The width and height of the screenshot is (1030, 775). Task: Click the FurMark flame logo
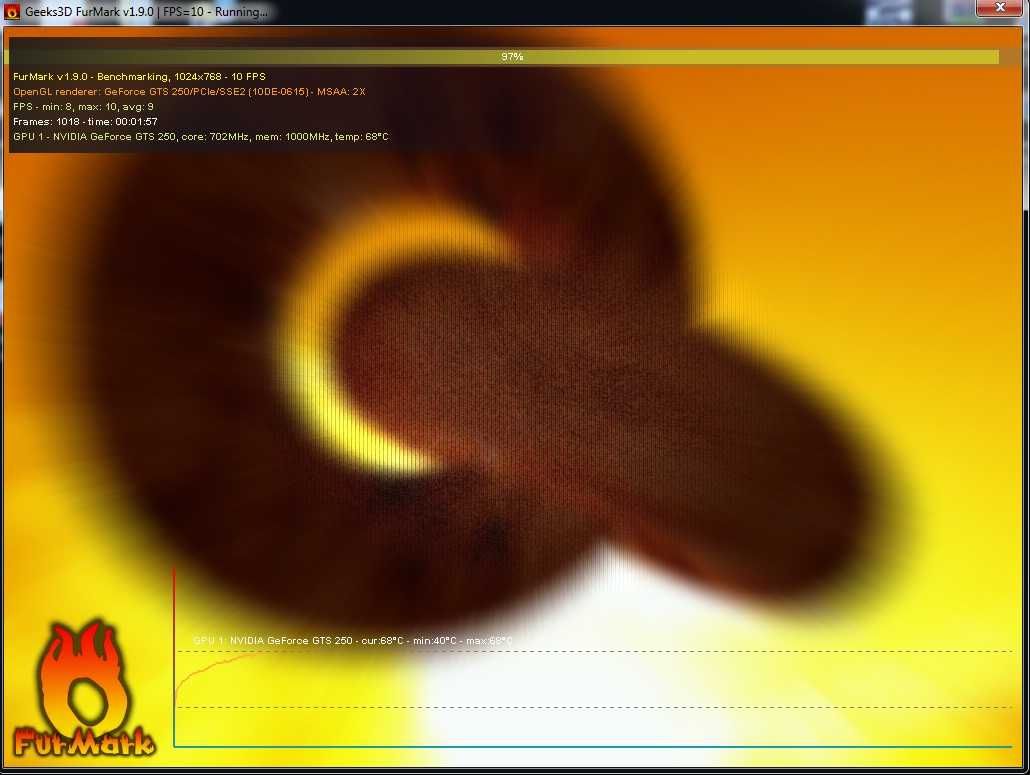(84, 688)
